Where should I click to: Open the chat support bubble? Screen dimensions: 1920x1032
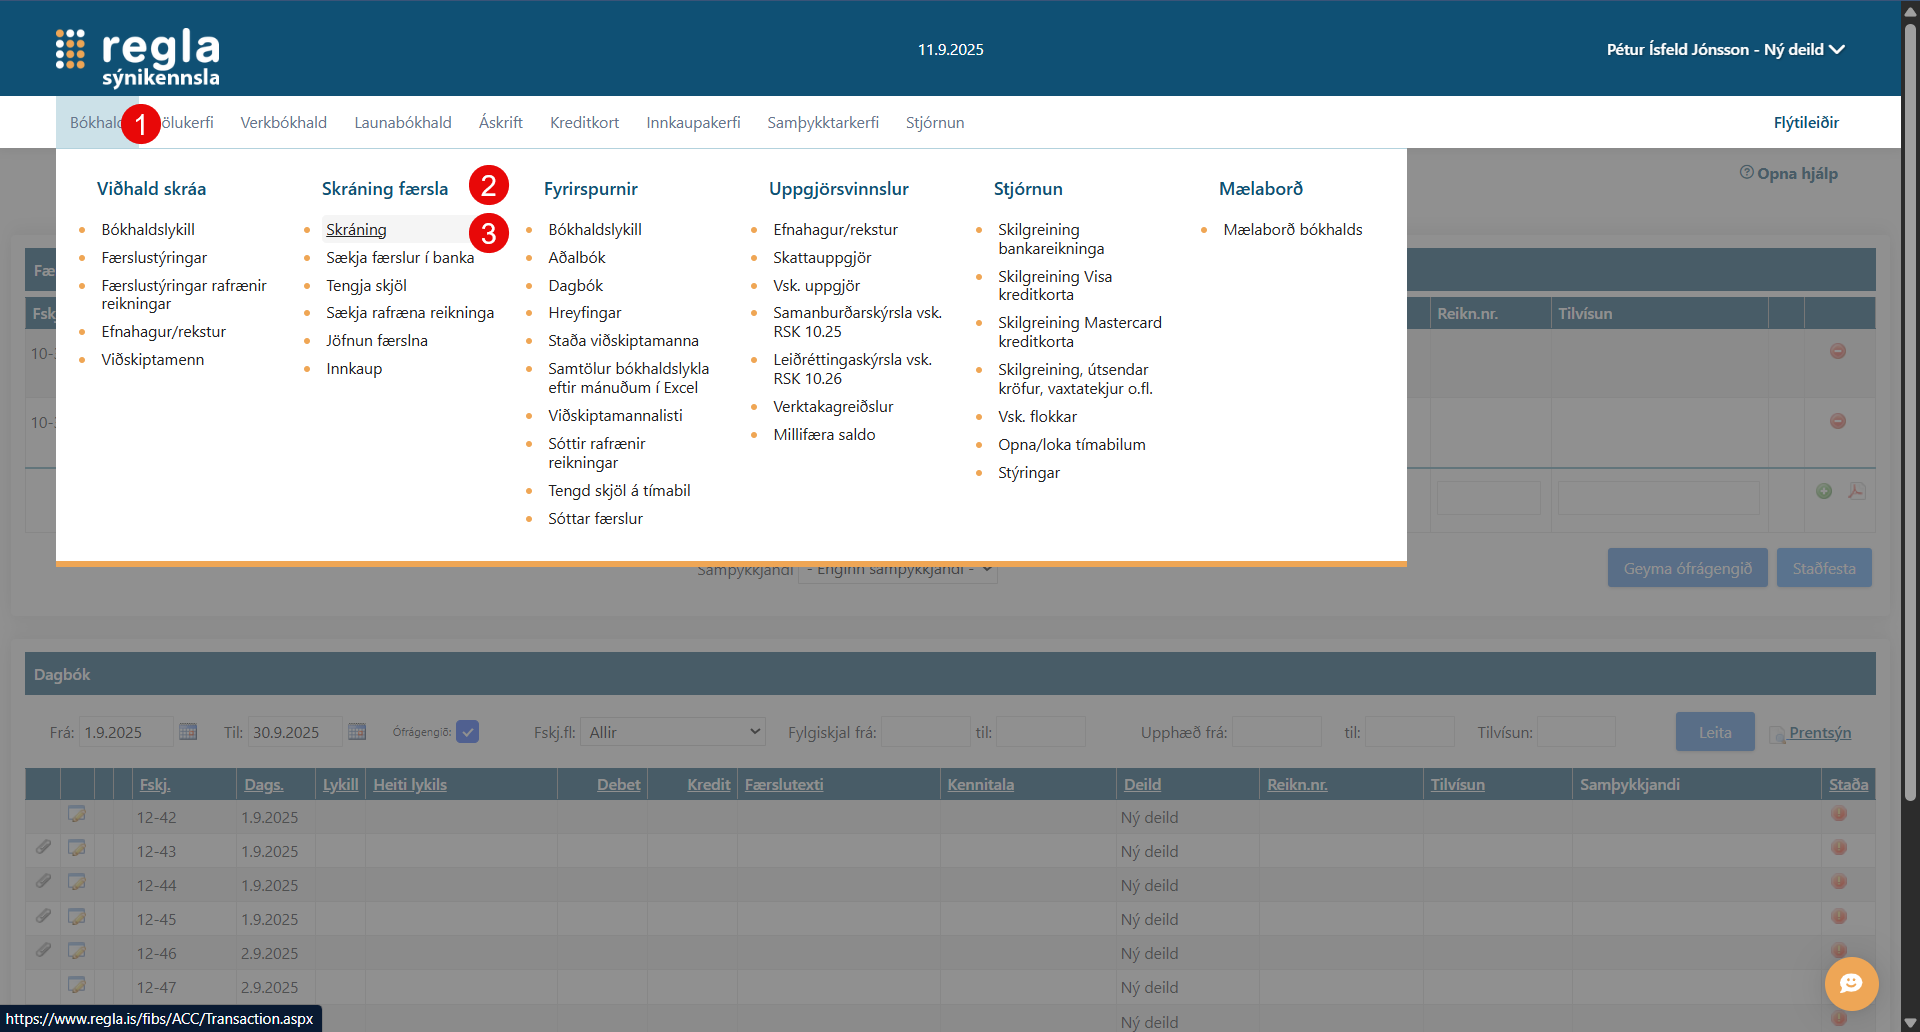tap(1851, 984)
